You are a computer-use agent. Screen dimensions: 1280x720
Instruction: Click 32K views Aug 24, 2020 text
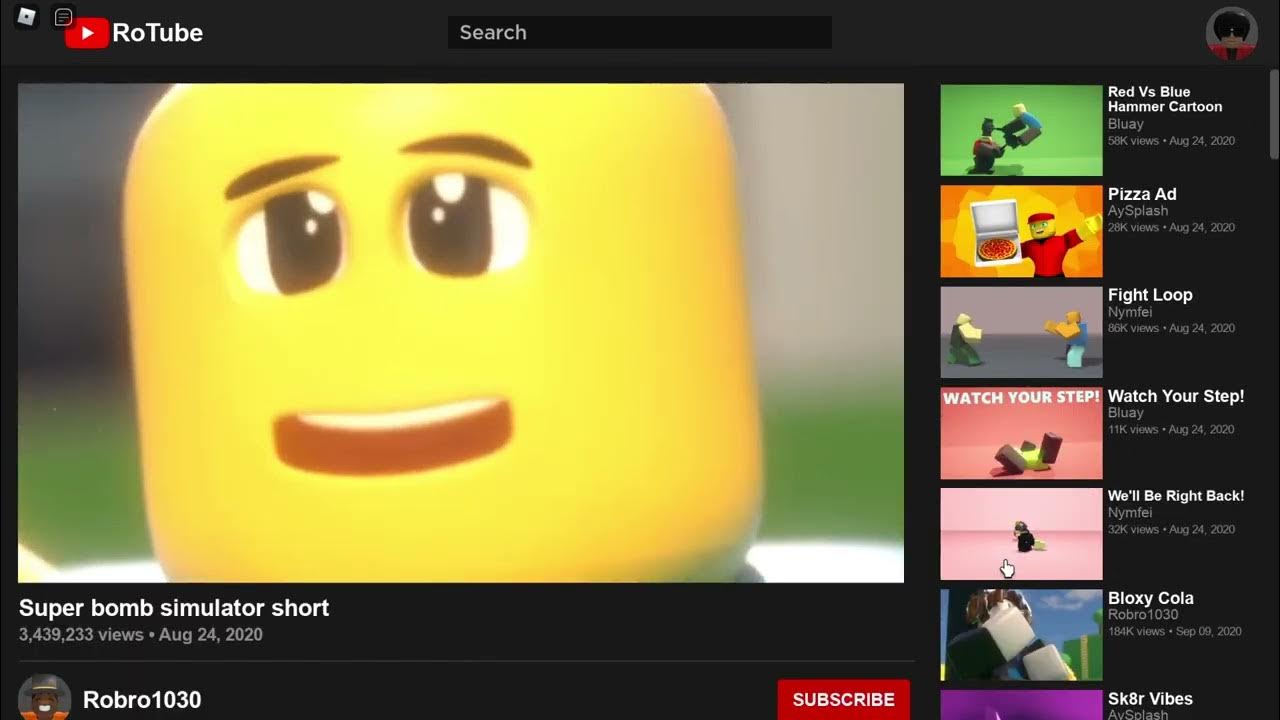pyautogui.click(x=1171, y=529)
